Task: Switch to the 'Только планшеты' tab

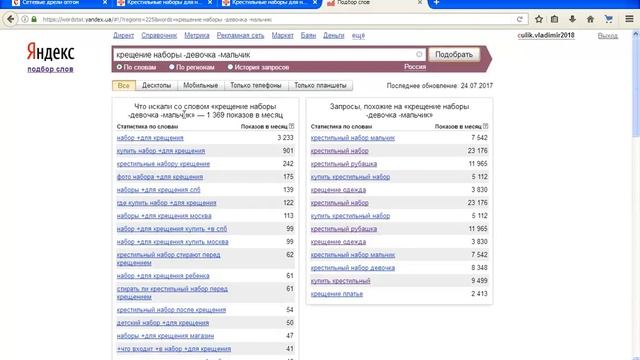Action: coord(320,85)
